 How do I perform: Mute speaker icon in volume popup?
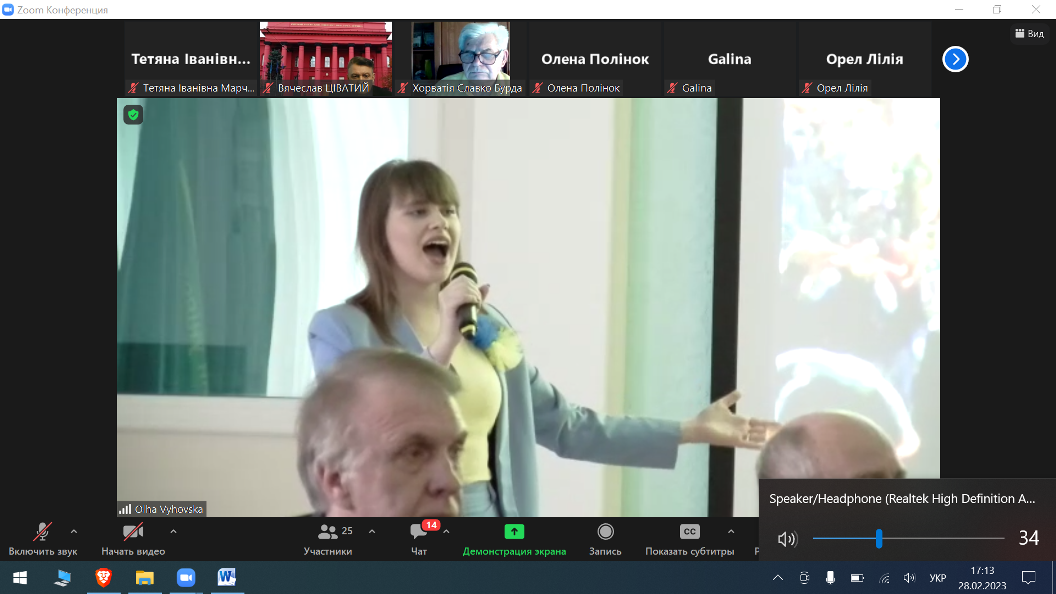coord(787,539)
